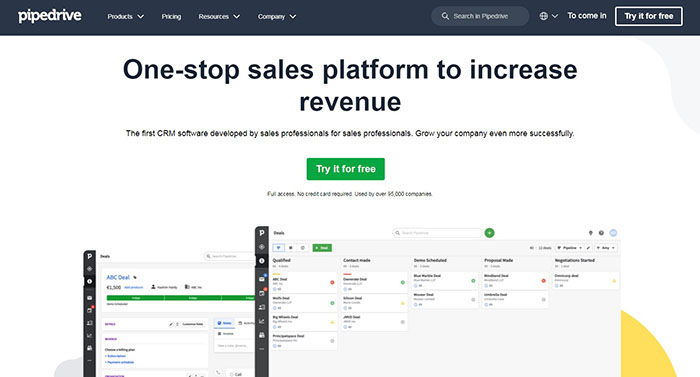Click yellow warning icon on Omnicorp deal
Viewport: 700px width, 377px height.
(x=614, y=281)
